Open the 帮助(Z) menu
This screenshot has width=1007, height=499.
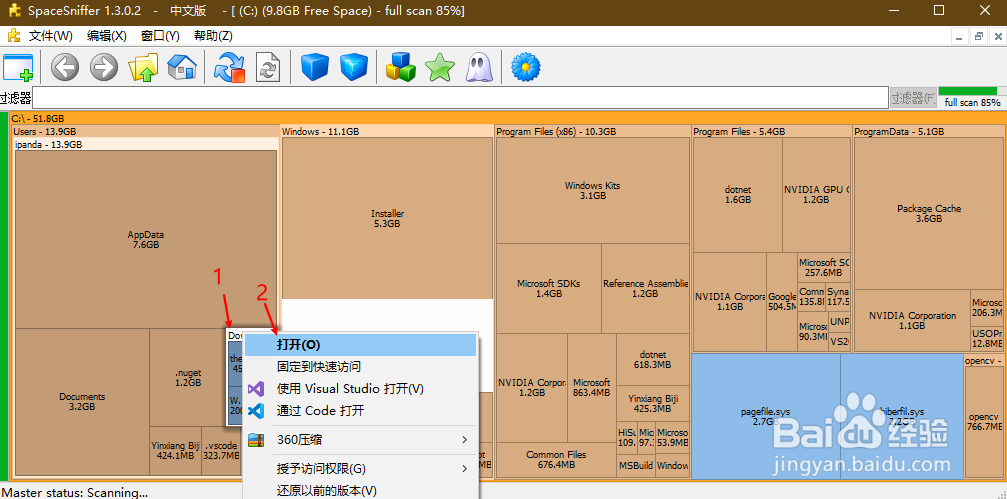tap(213, 36)
